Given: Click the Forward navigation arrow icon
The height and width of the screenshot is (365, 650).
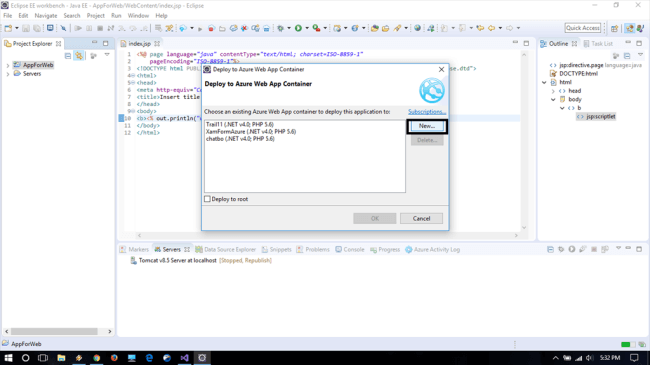Looking at the screenshot, I should pyautogui.click(x=509, y=28).
